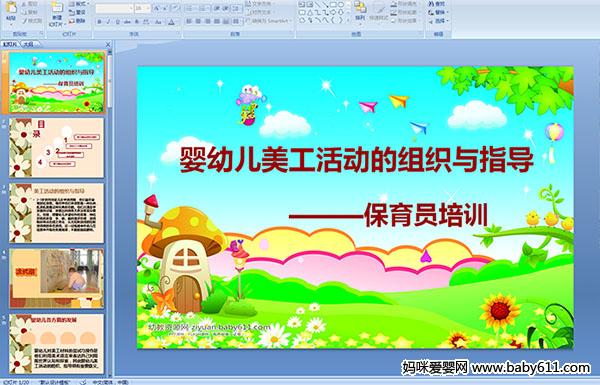Click the bullet list icon
This screenshot has height=385, width=600.
click(x=189, y=8)
